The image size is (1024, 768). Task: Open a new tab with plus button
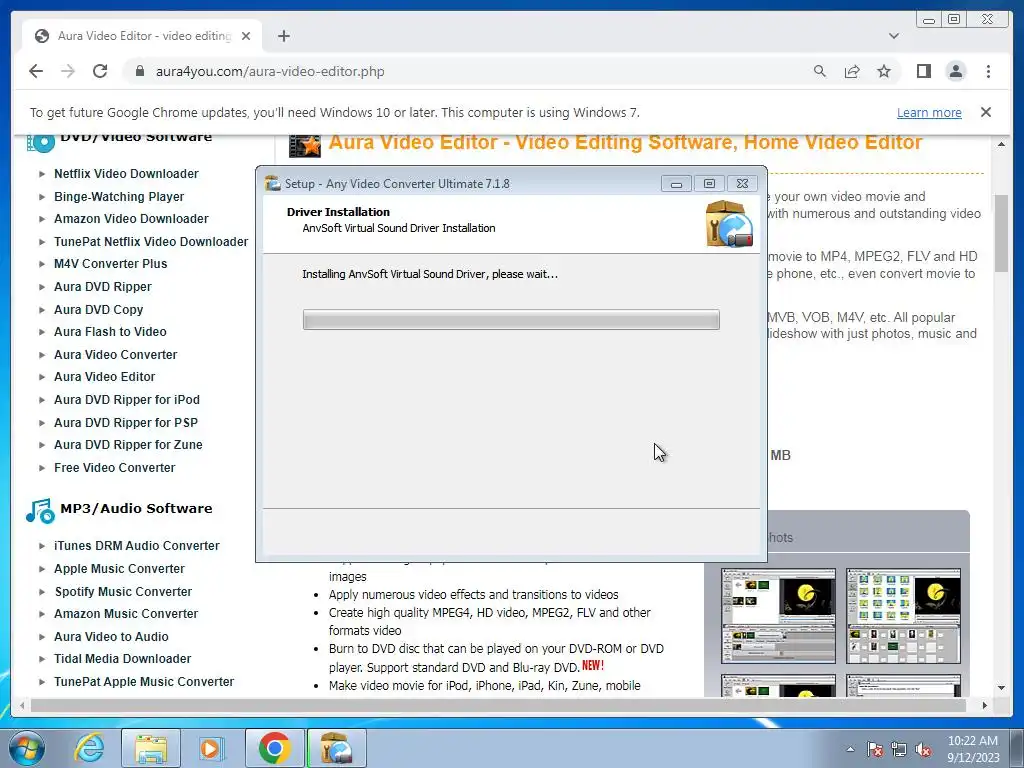tap(283, 36)
